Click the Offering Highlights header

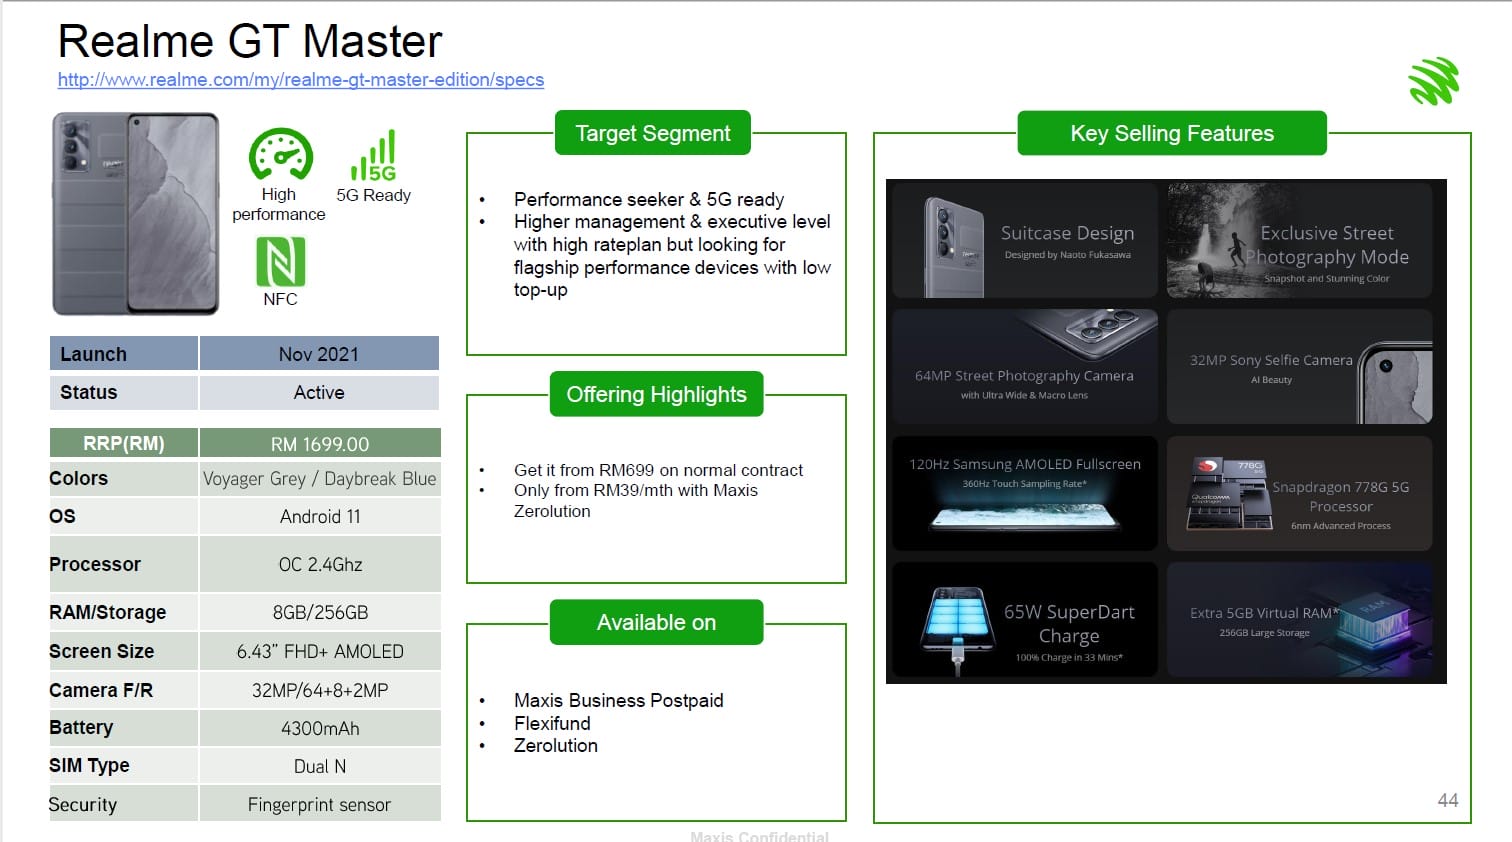click(x=656, y=394)
